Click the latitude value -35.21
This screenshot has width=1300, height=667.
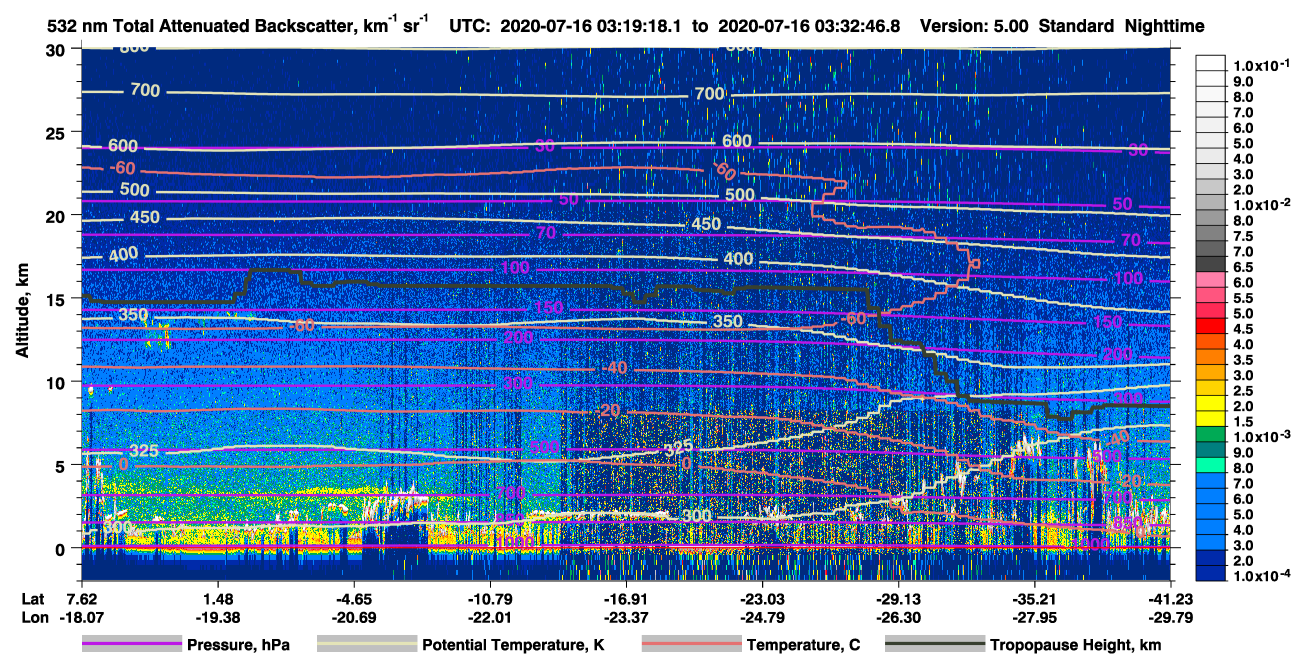pyautogui.click(x=1033, y=599)
